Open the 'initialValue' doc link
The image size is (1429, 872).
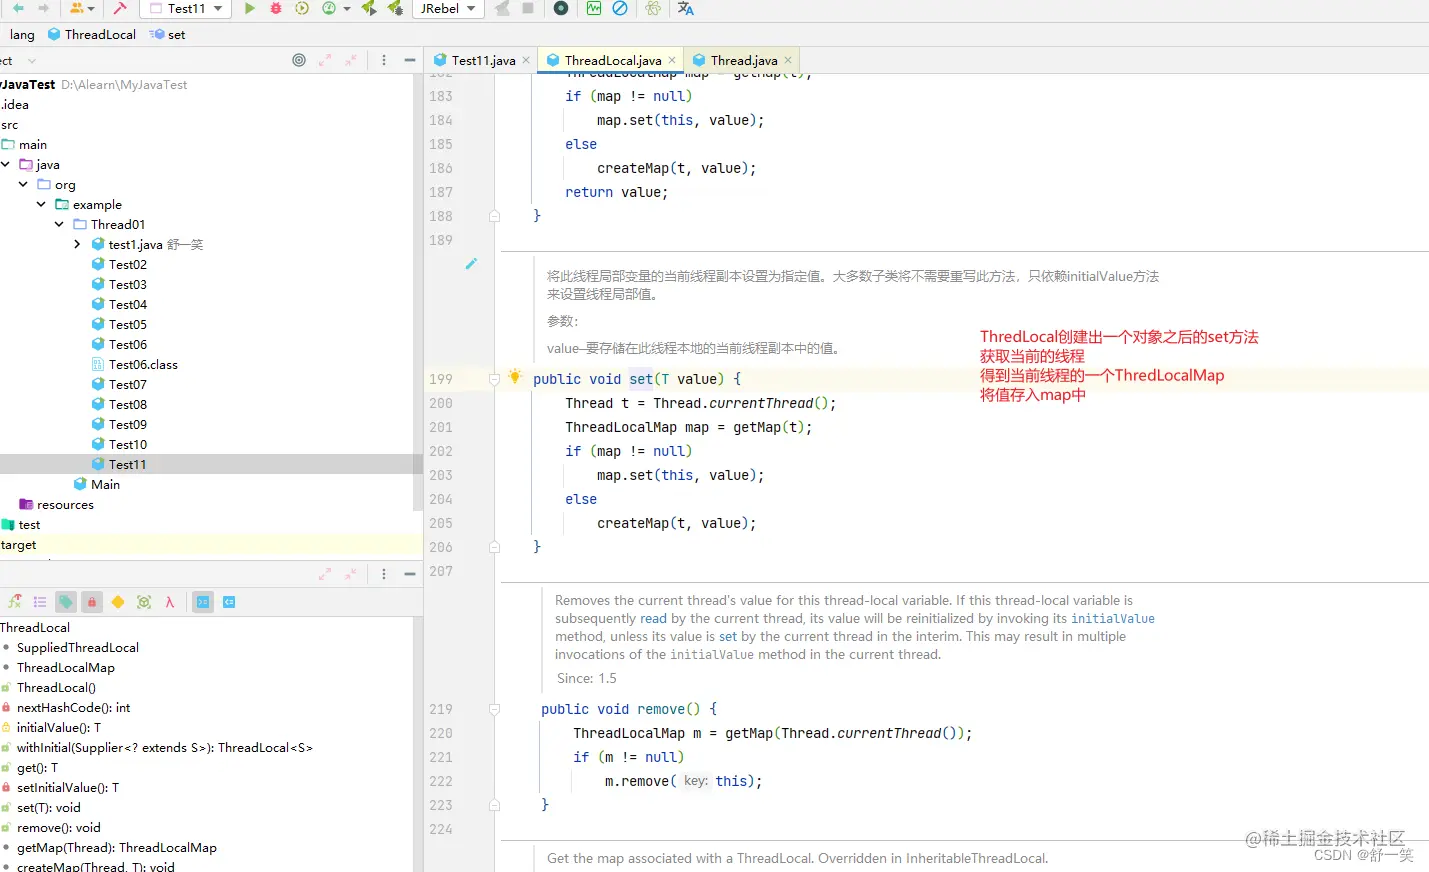pos(1113,618)
